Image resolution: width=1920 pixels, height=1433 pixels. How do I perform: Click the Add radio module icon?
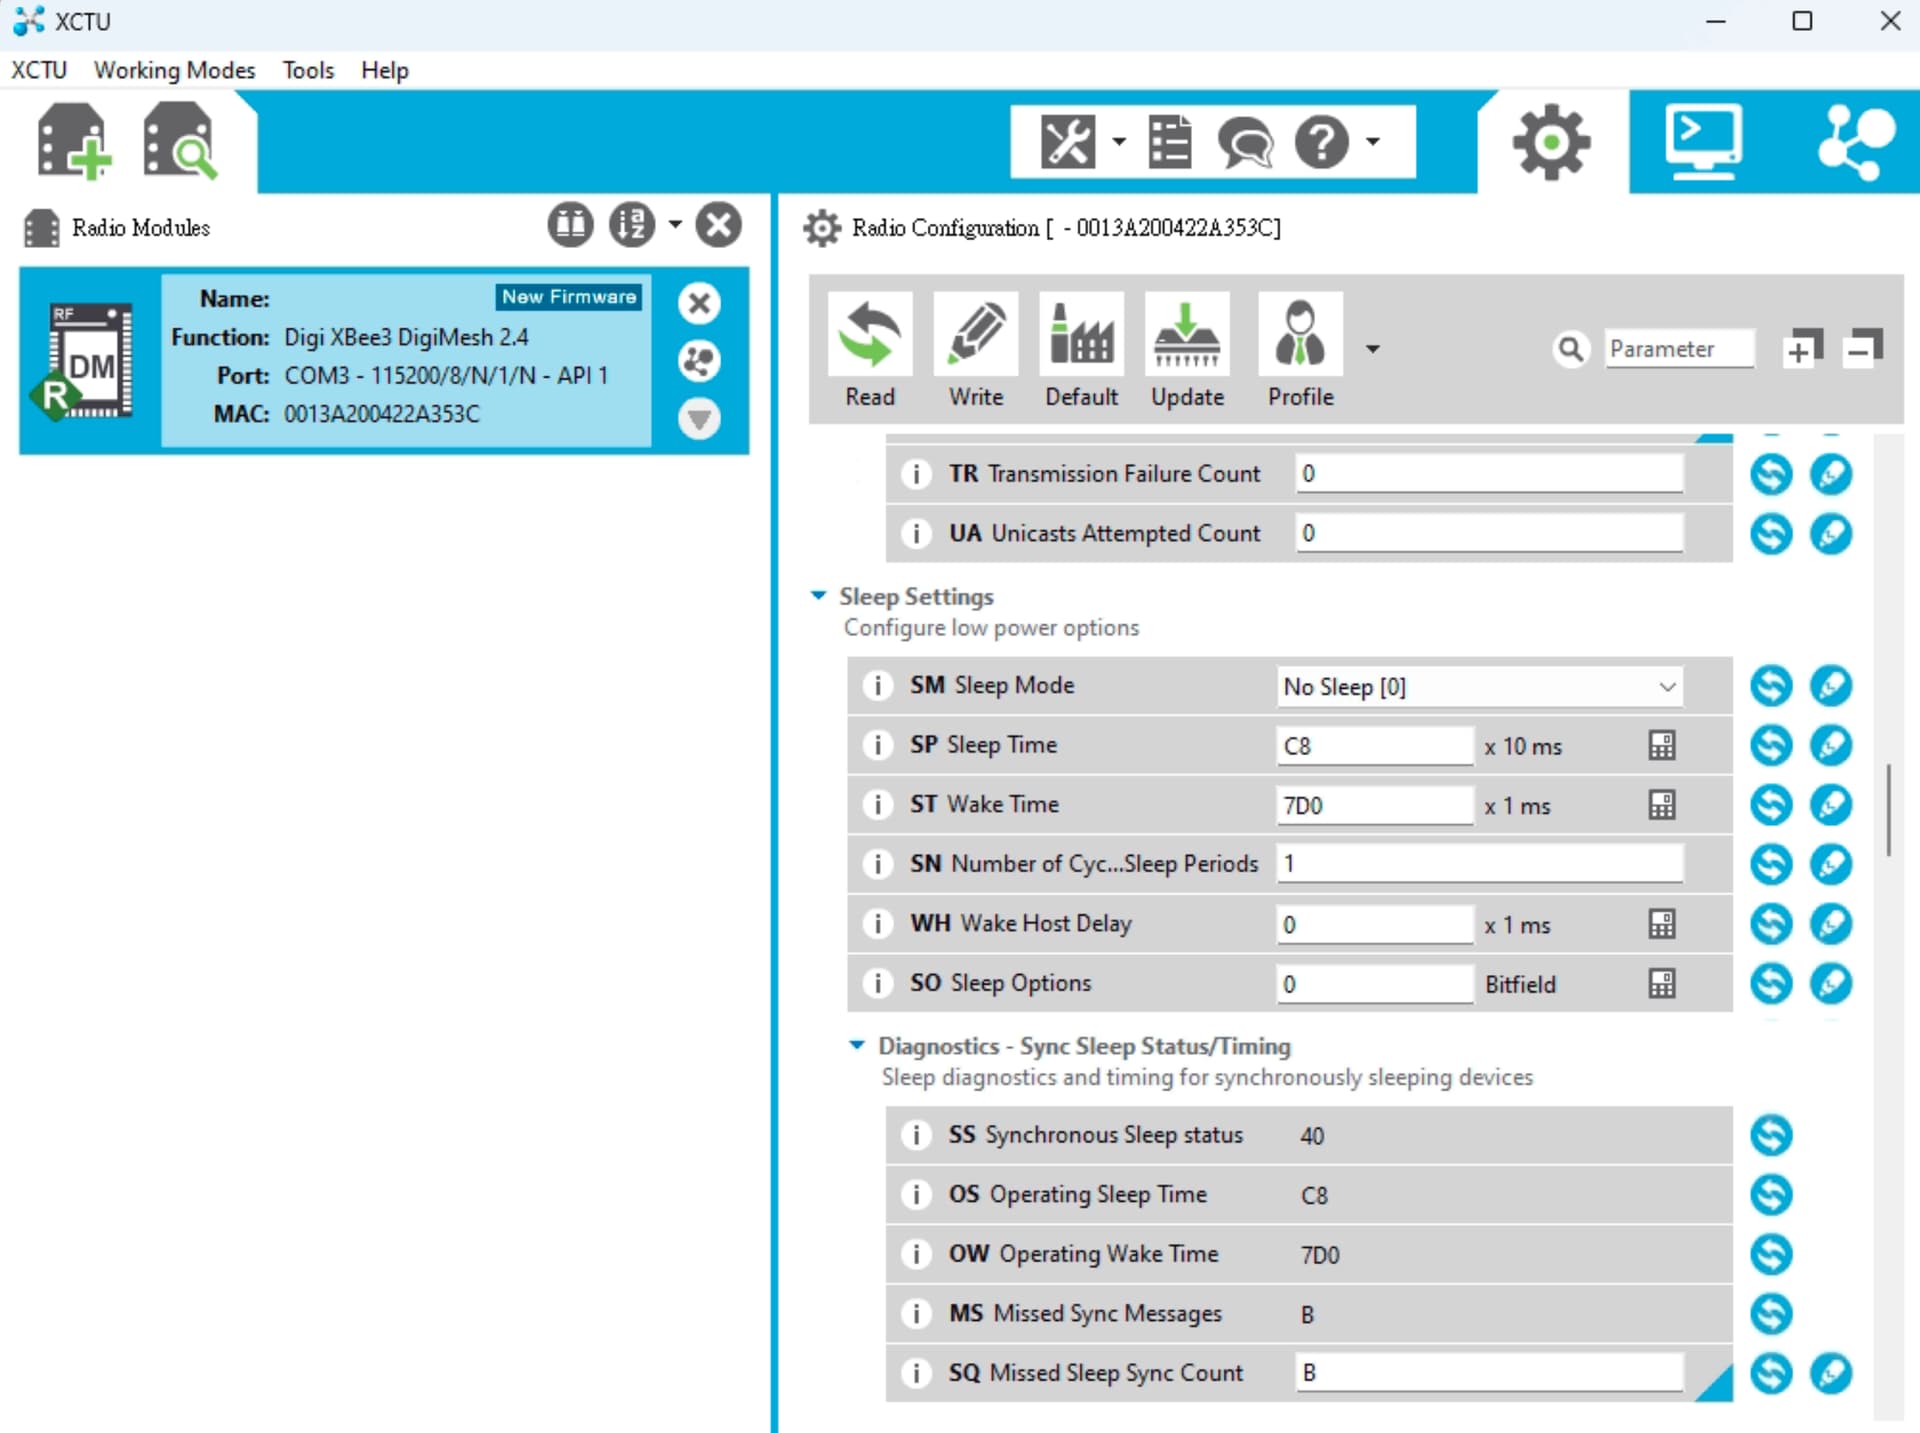click(72, 141)
